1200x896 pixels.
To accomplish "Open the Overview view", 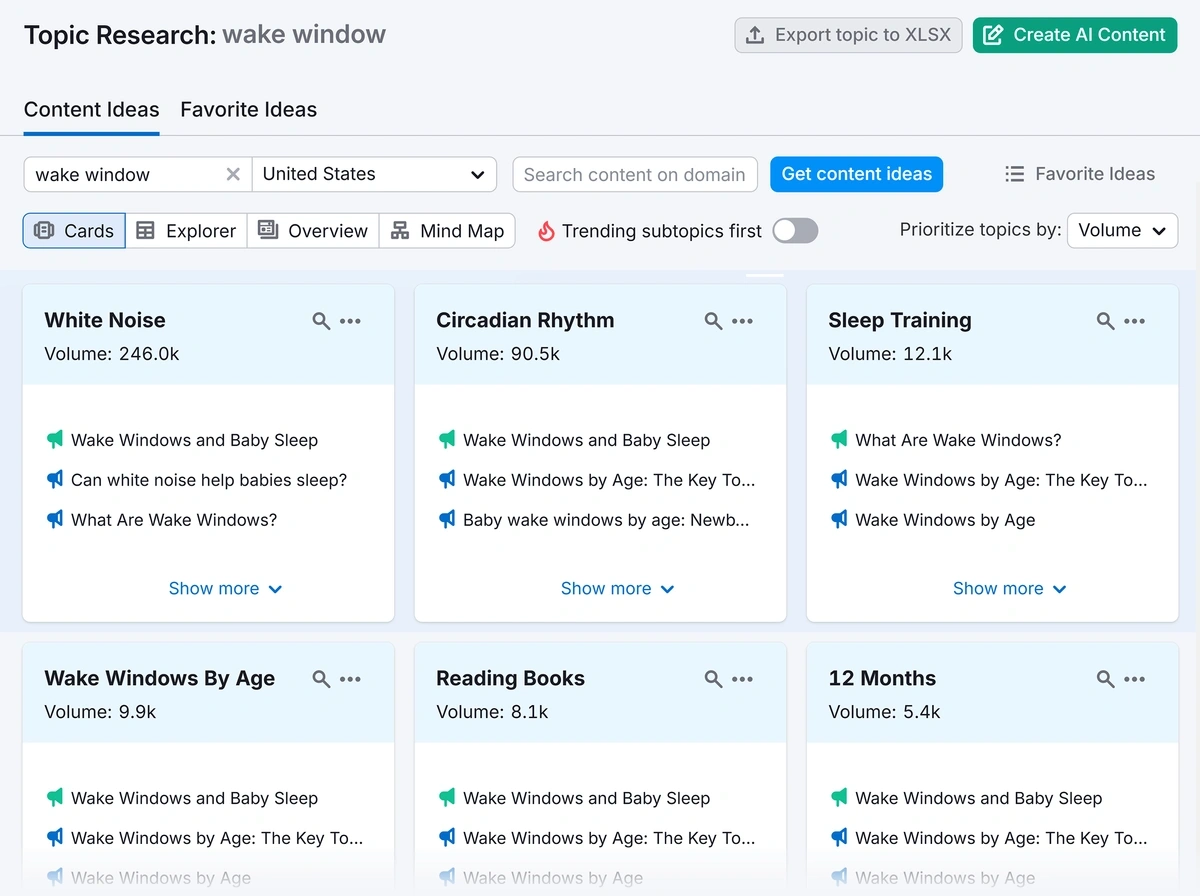I will tap(312, 231).
